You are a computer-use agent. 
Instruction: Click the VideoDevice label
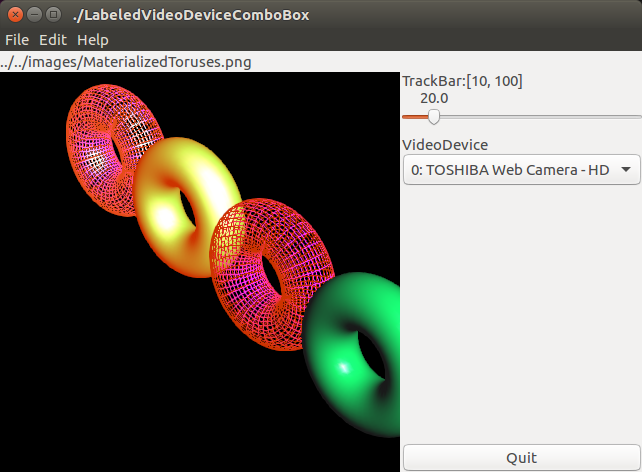point(445,145)
